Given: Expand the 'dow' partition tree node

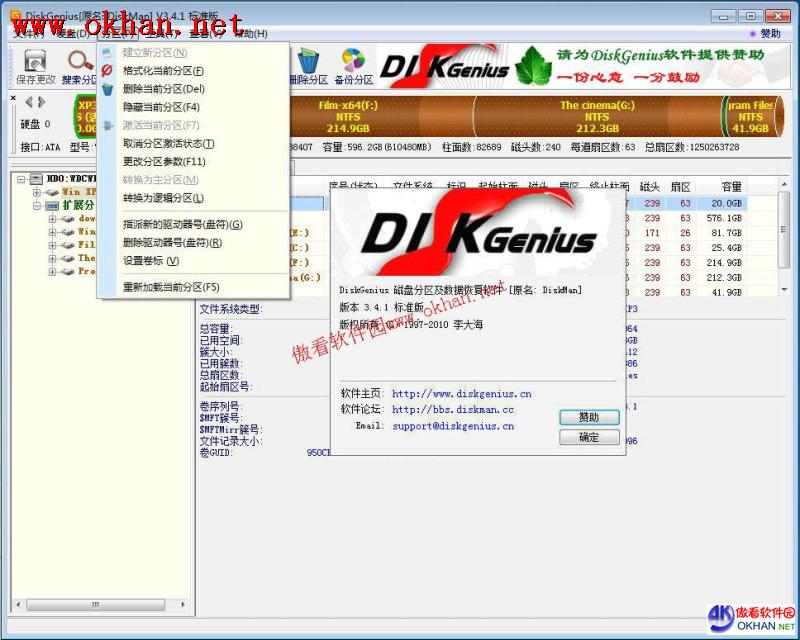Looking at the screenshot, I should [52, 219].
